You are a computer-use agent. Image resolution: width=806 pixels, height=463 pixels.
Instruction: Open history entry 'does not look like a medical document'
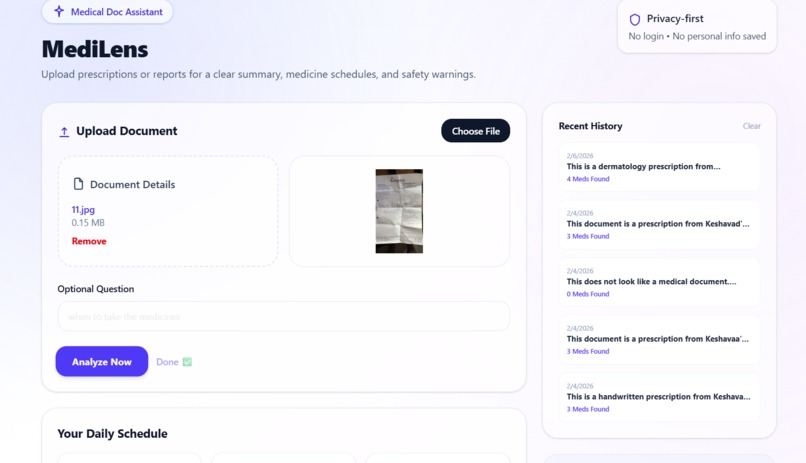[659, 283]
